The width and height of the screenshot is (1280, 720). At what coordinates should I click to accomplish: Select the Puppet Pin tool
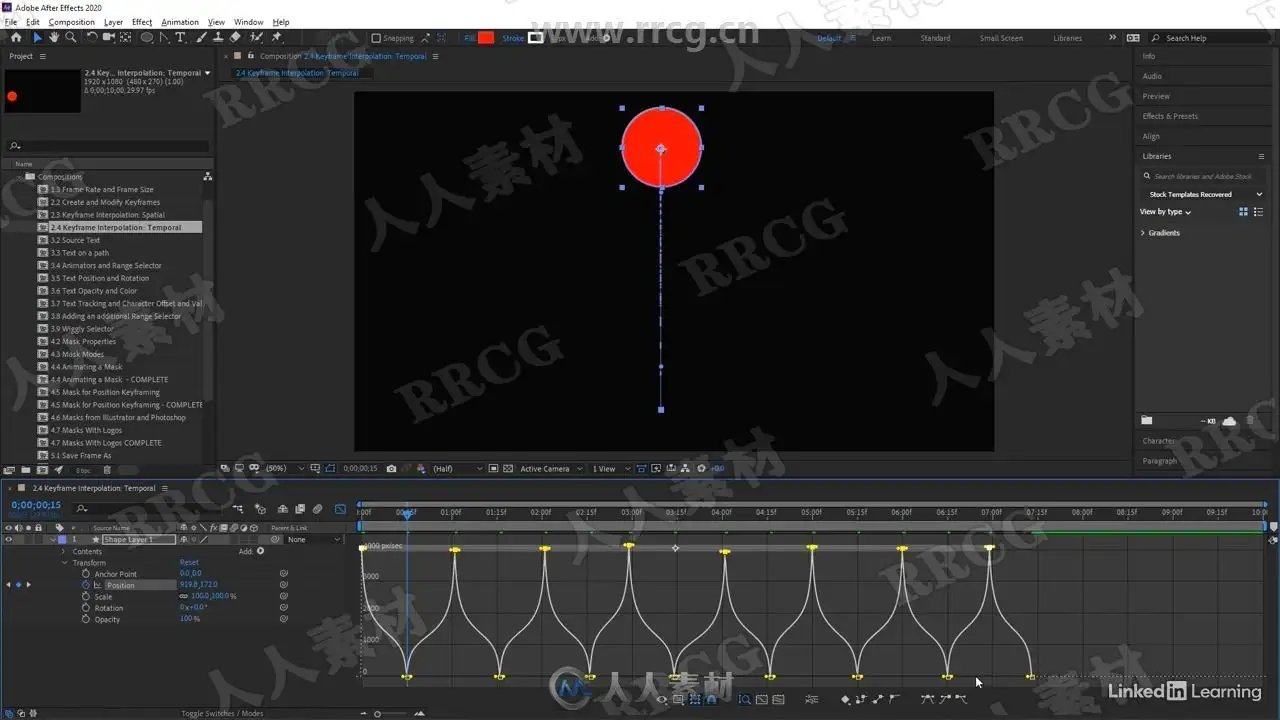(x=277, y=37)
